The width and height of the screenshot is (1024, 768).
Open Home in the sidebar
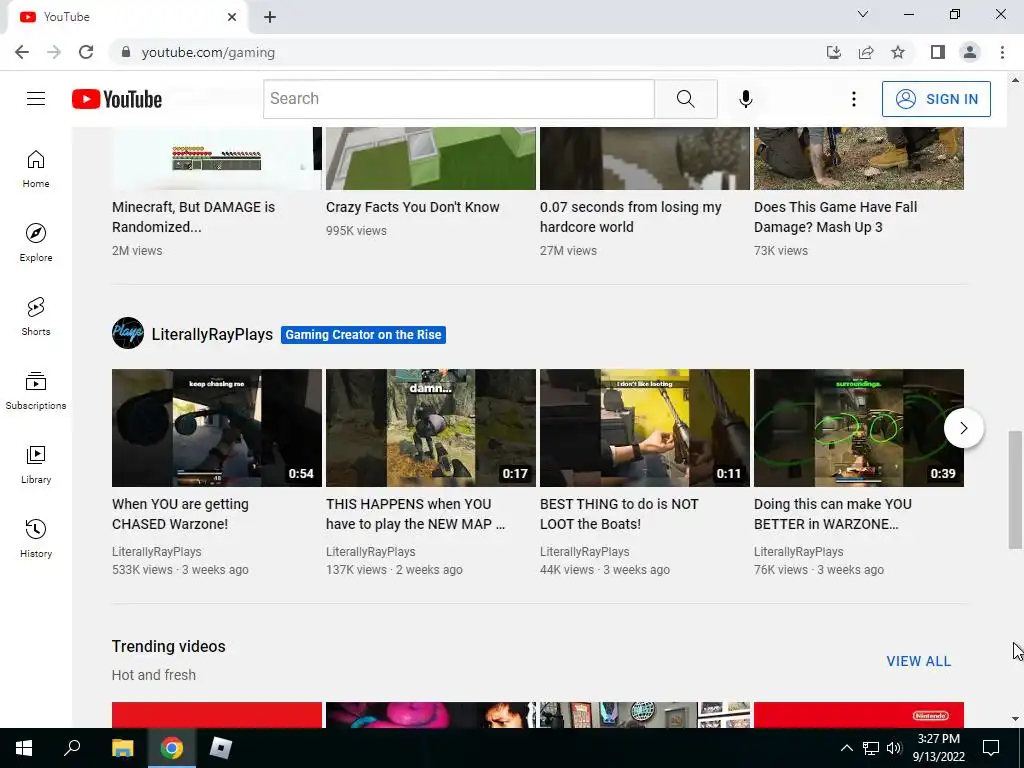[36, 168]
